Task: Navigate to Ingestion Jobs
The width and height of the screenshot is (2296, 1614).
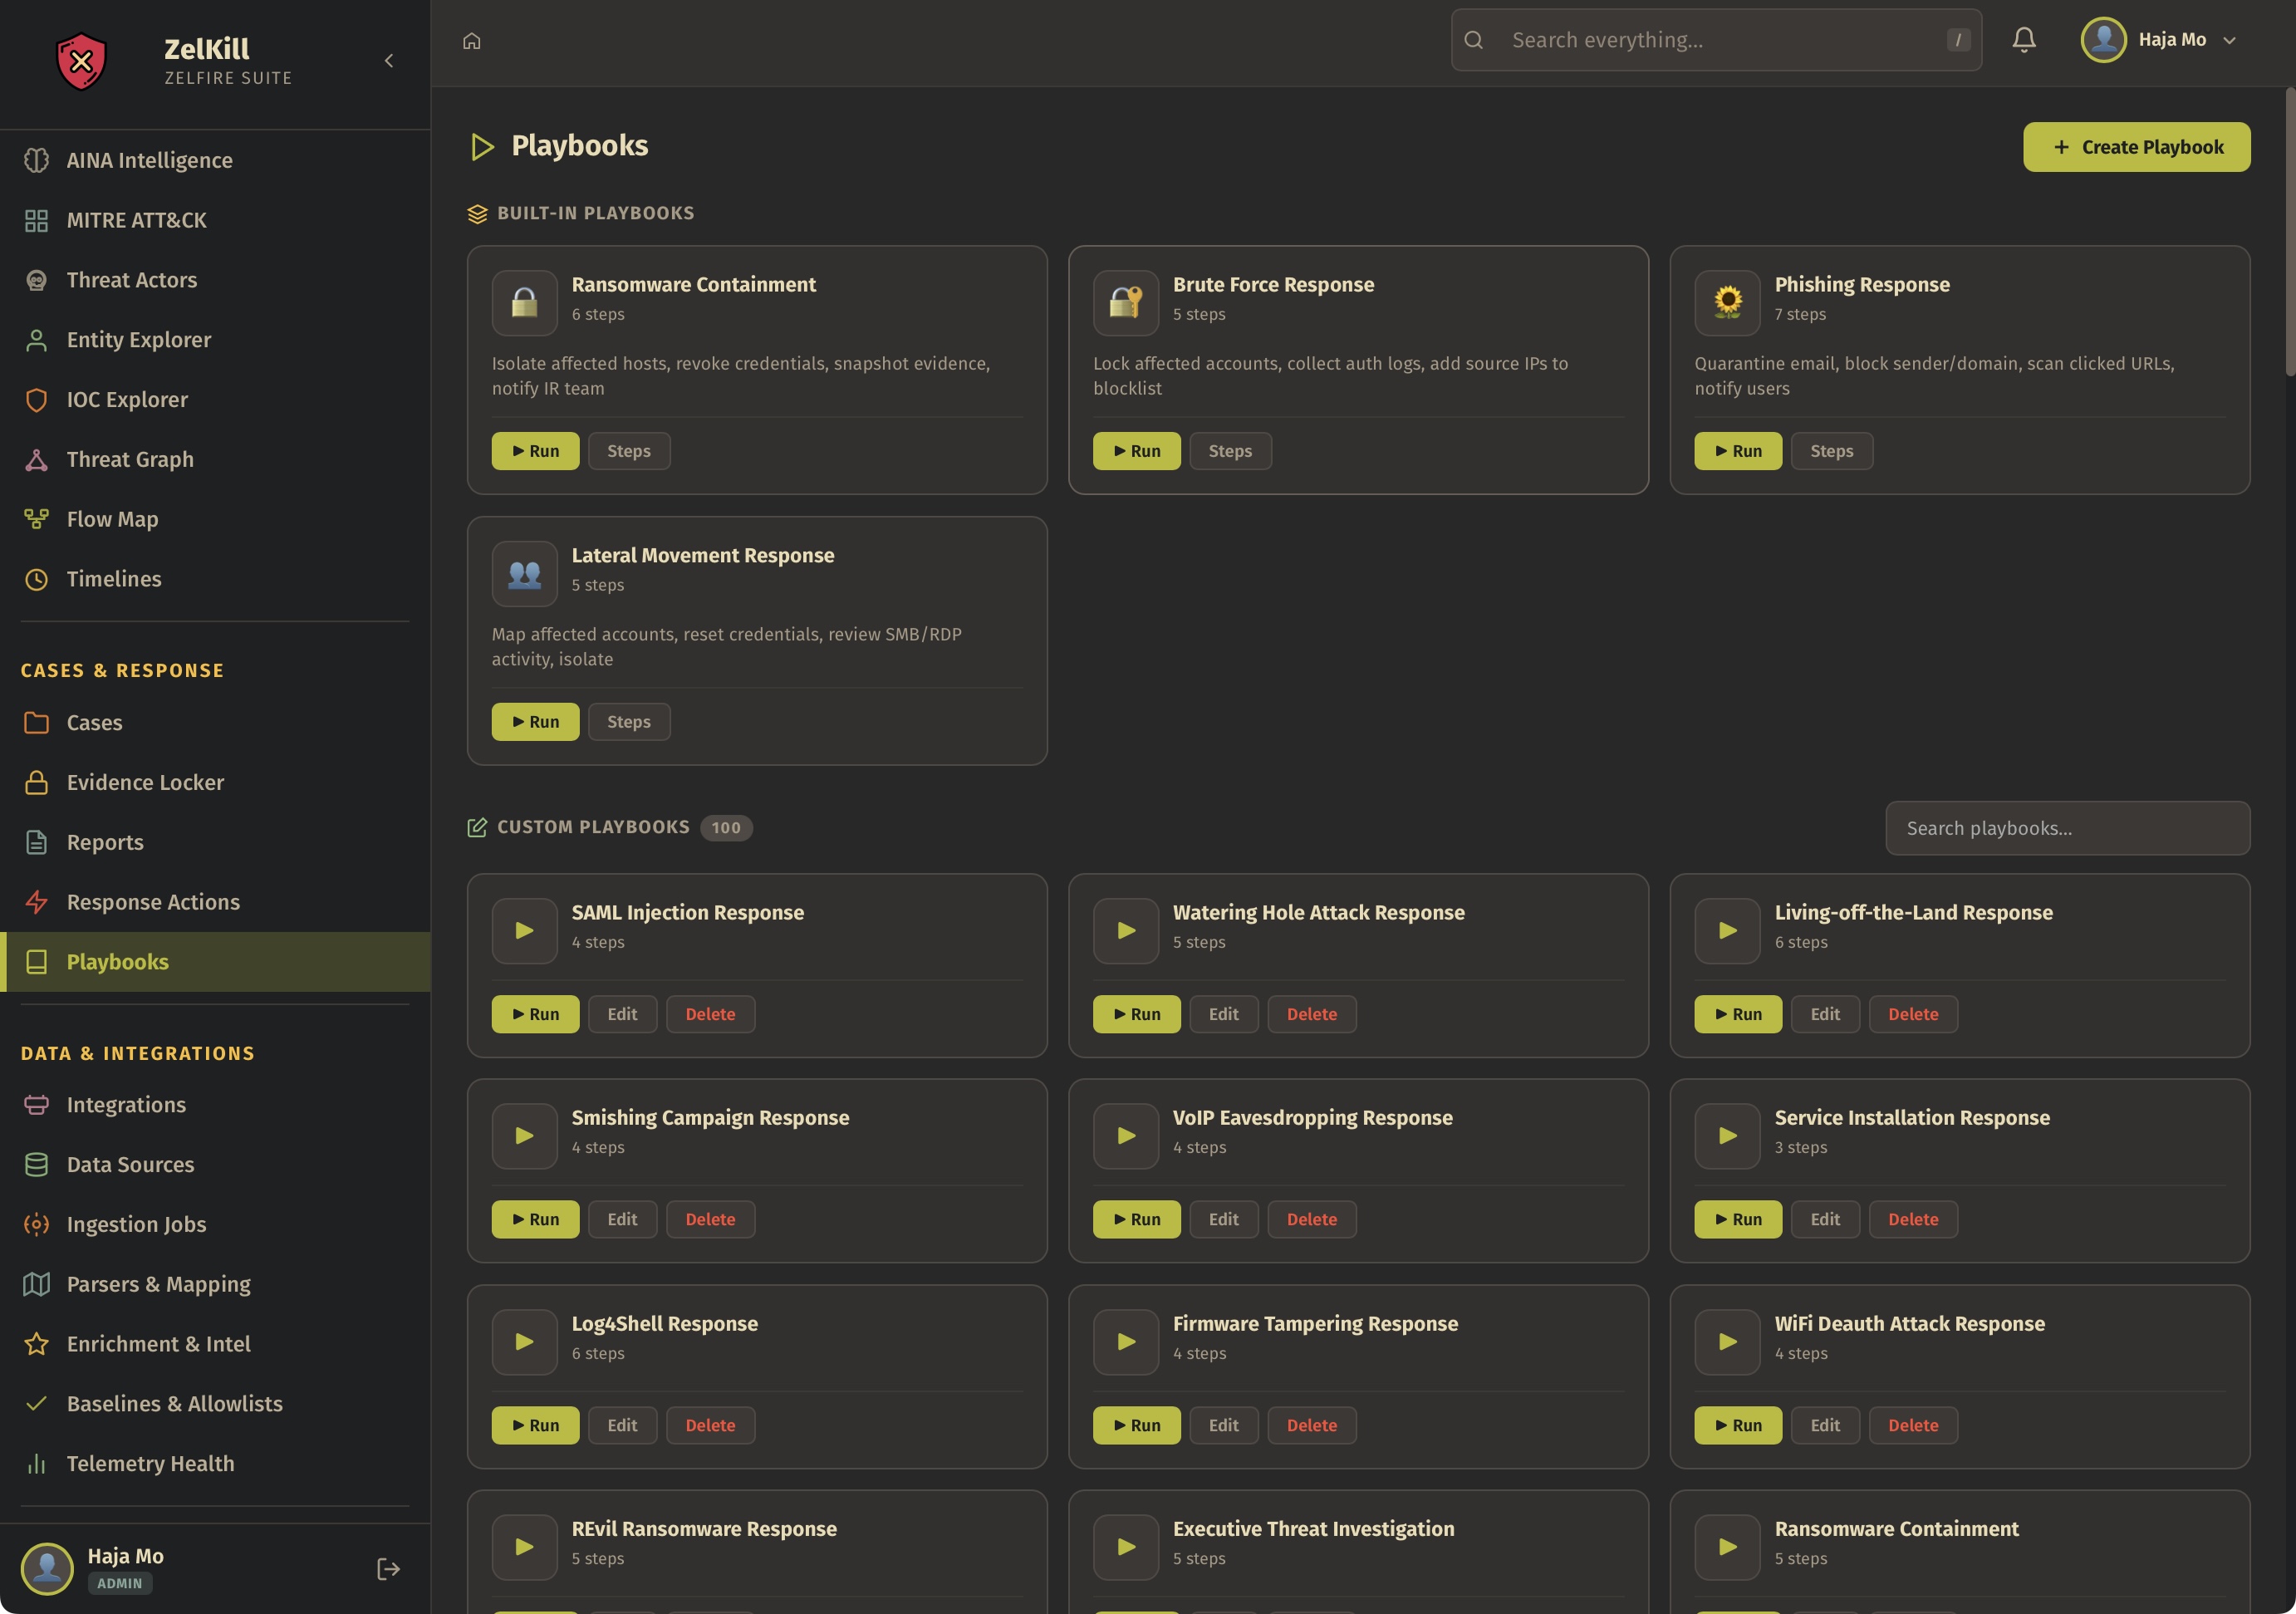Action: (136, 1225)
